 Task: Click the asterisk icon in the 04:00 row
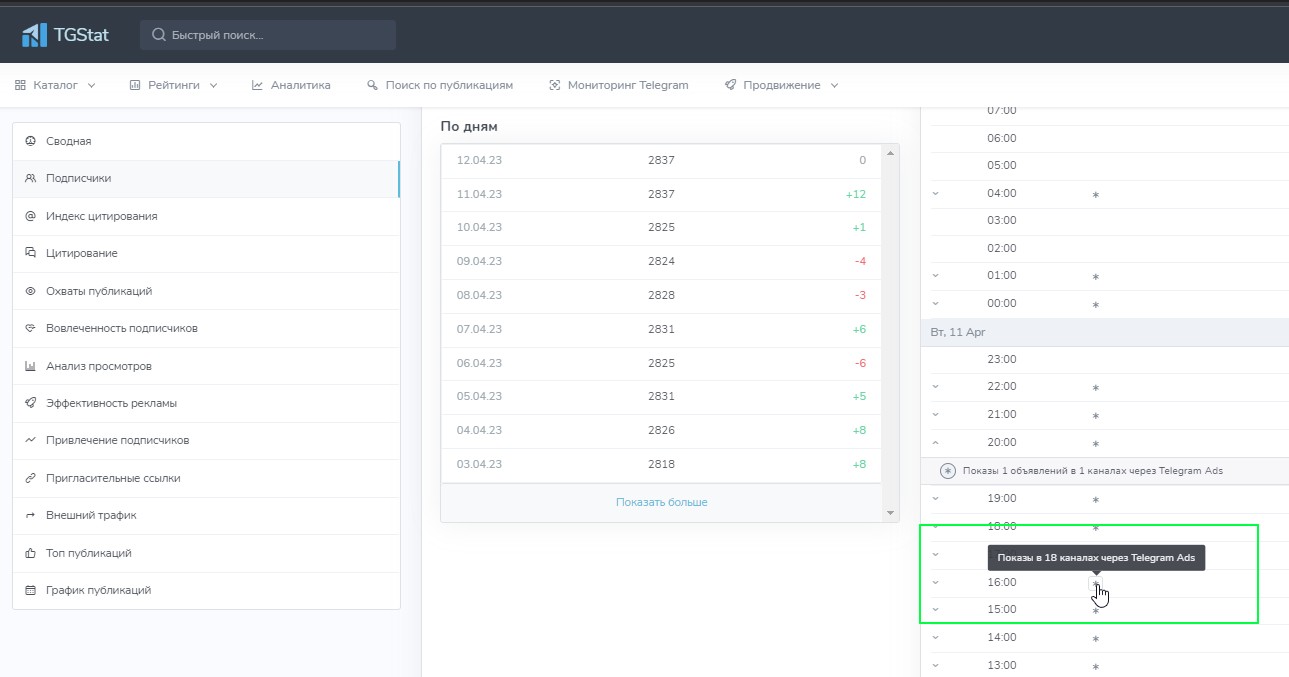(1096, 195)
